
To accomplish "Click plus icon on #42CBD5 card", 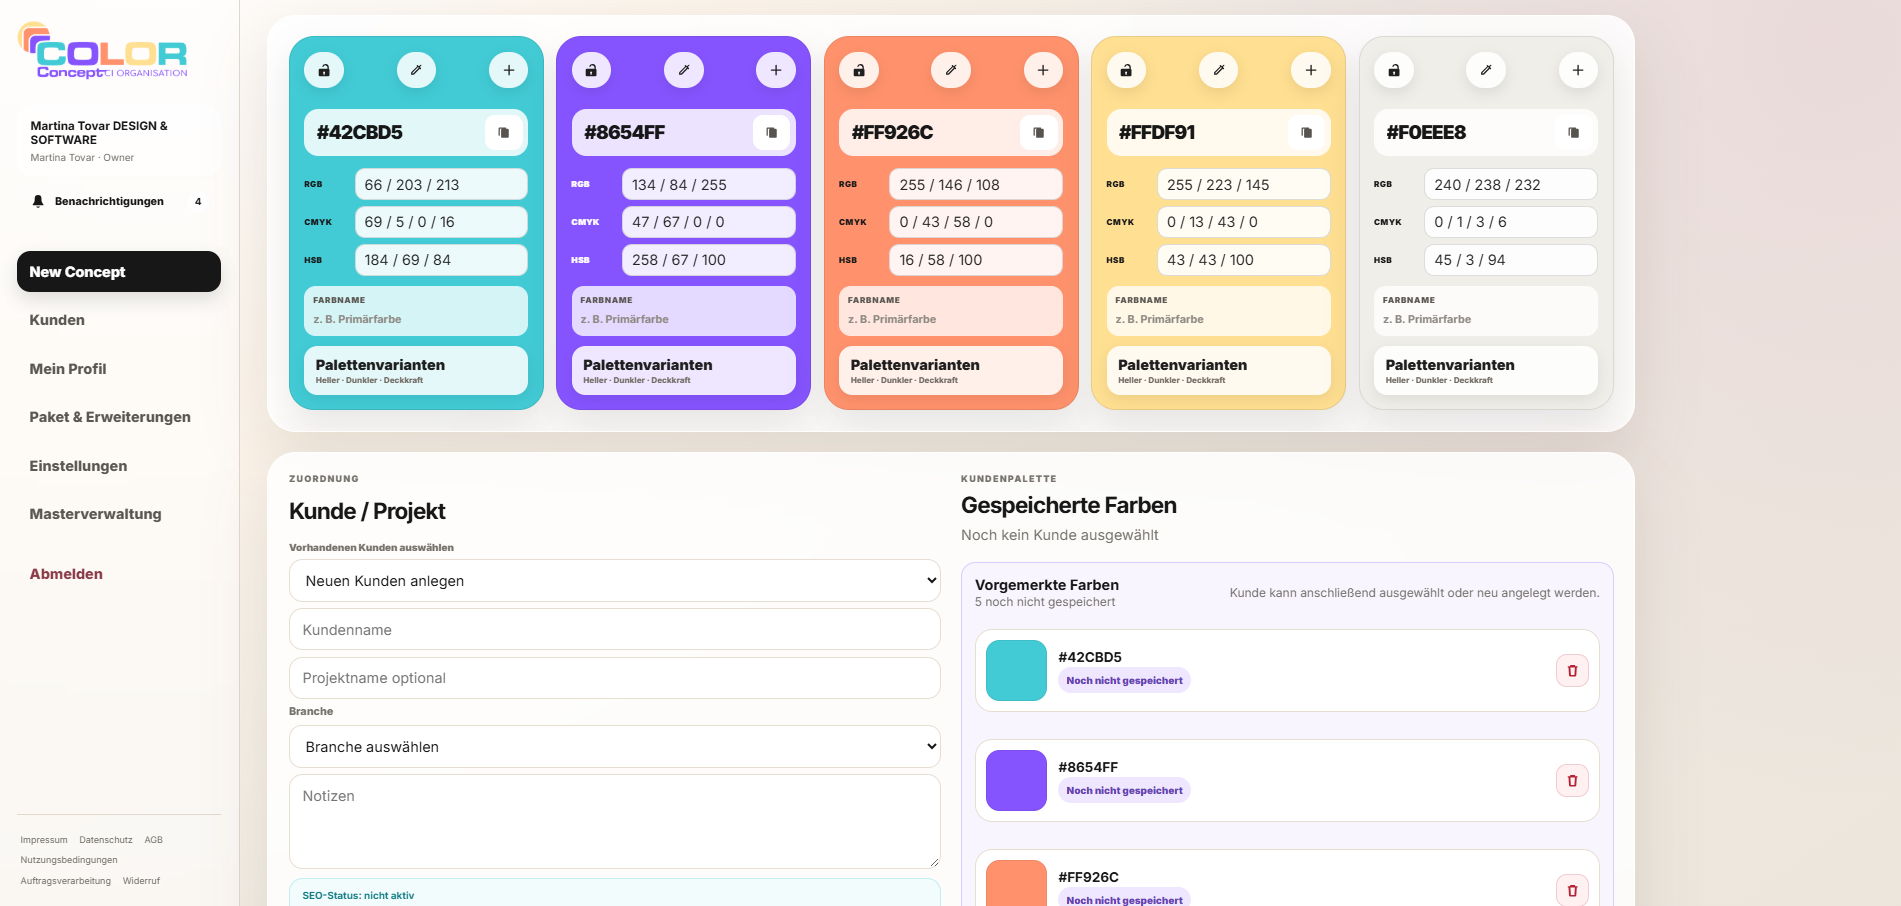I will pos(509,70).
